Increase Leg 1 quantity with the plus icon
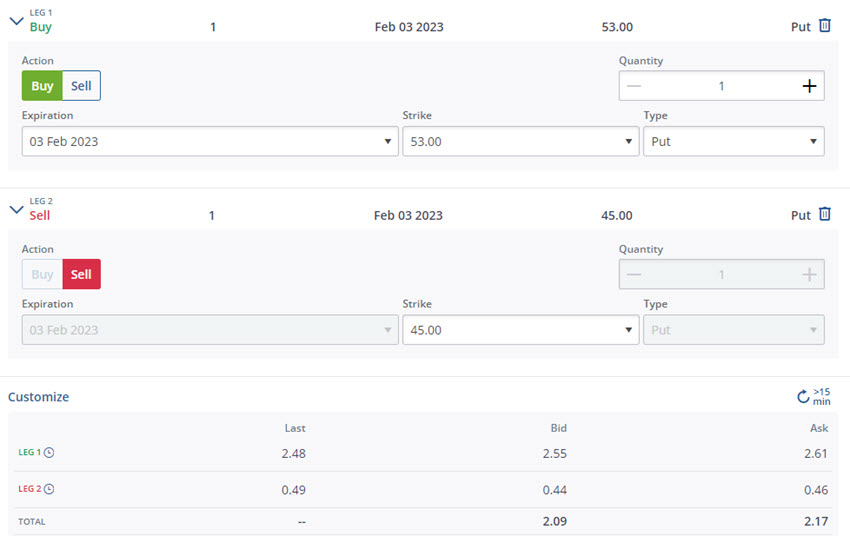The image size is (850, 536). [x=809, y=86]
